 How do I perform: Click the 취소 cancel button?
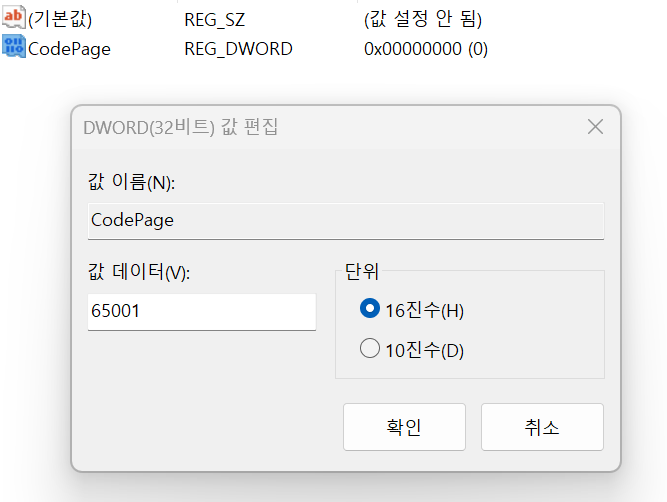point(542,427)
